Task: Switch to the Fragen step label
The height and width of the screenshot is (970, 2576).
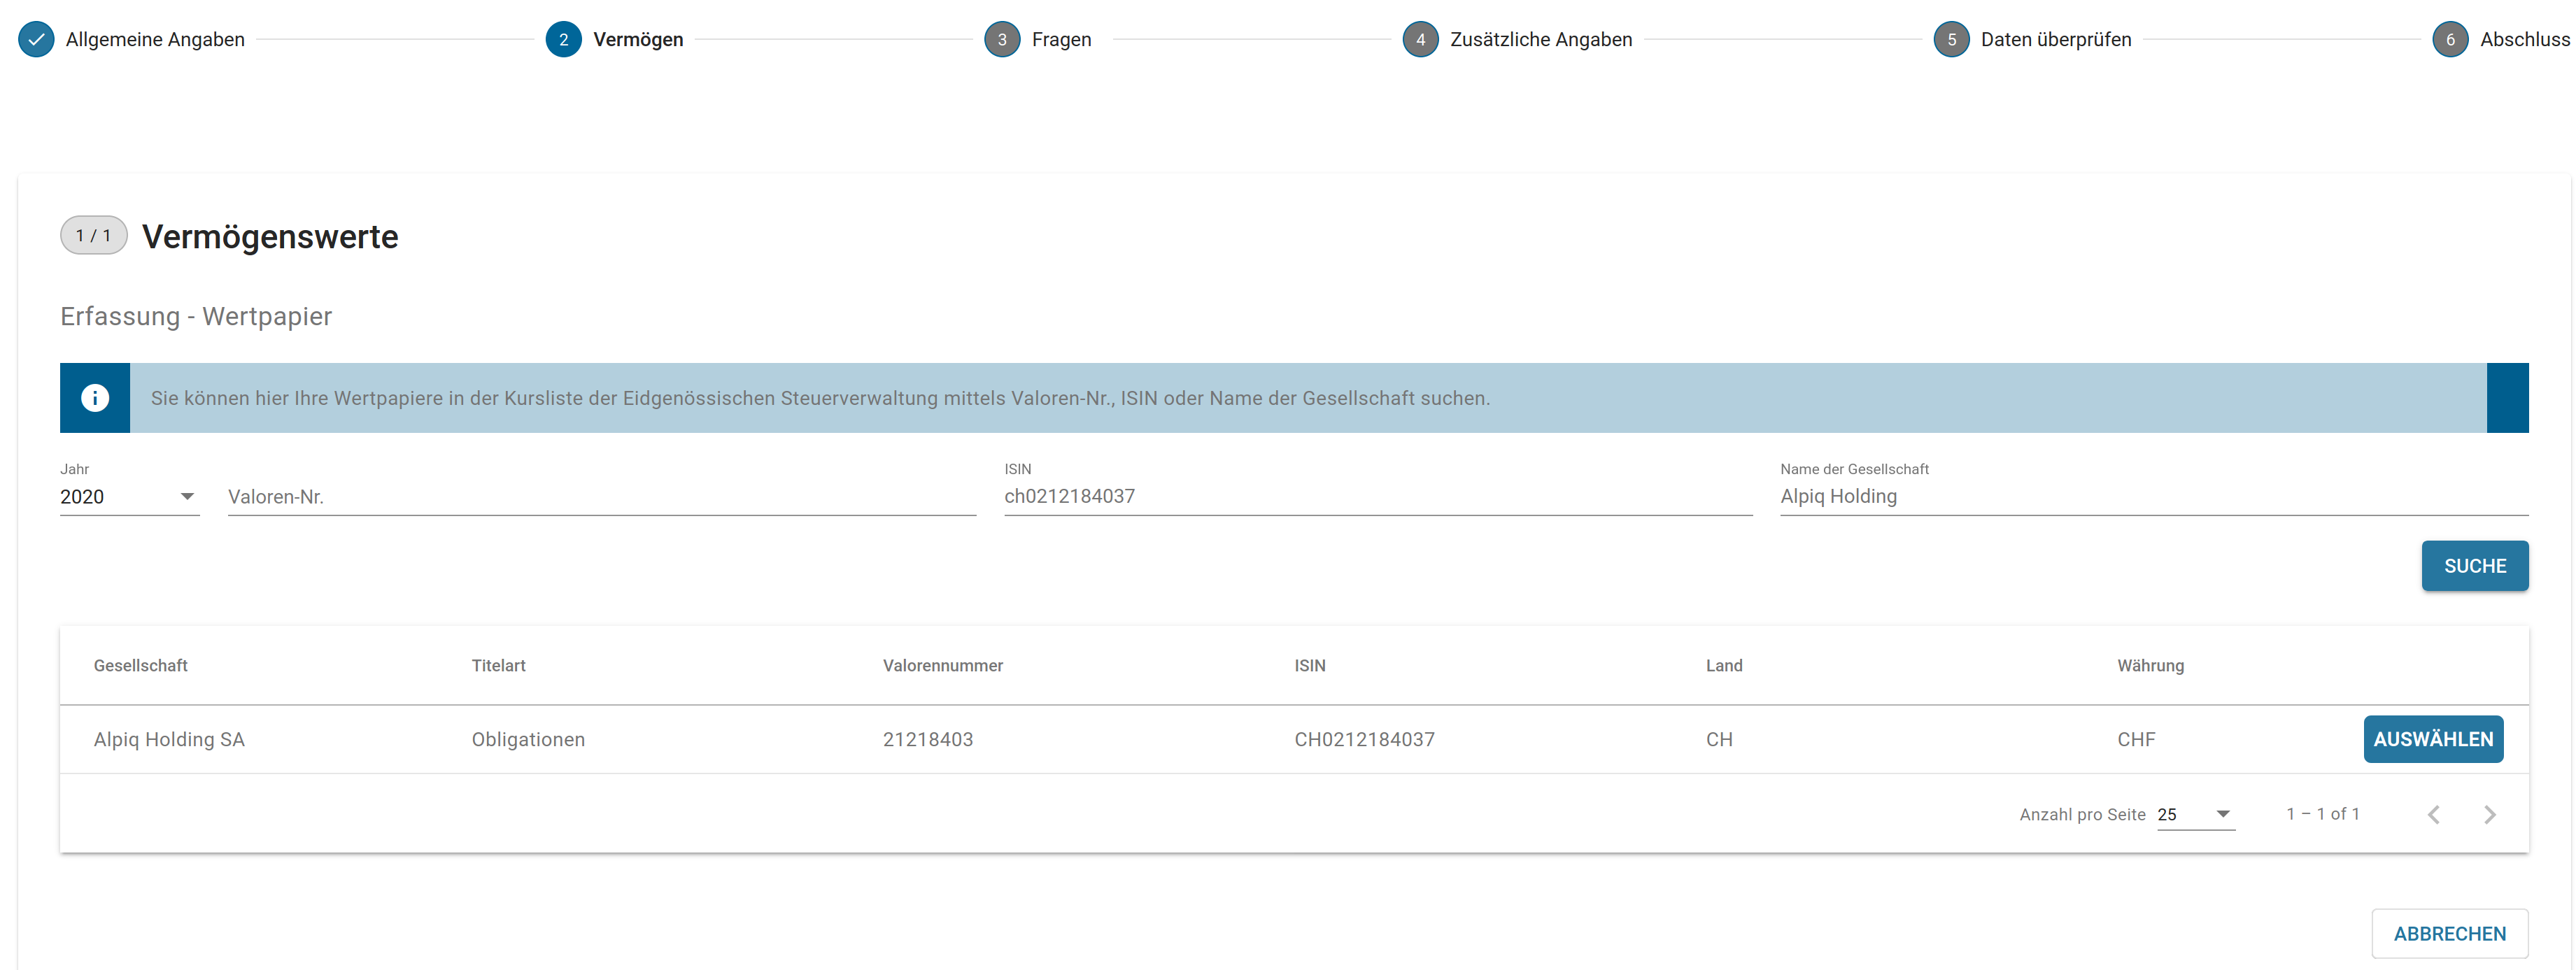Action: tap(1061, 40)
